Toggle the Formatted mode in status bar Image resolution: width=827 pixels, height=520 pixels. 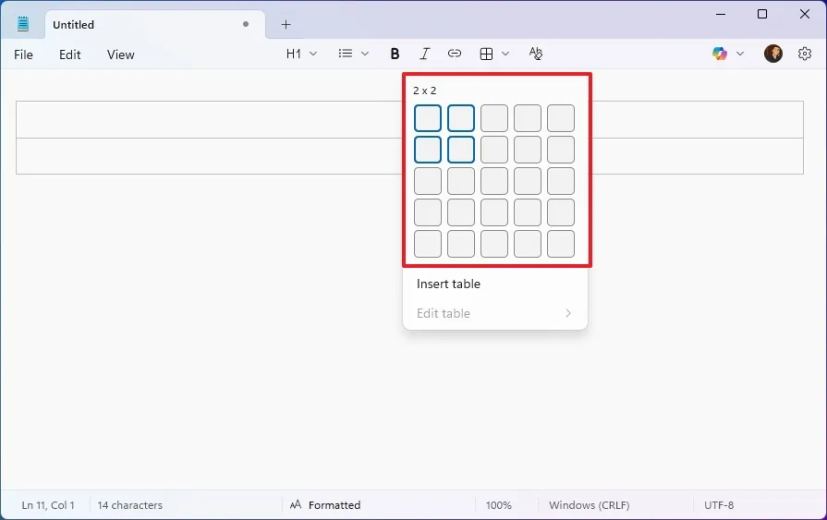click(325, 505)
